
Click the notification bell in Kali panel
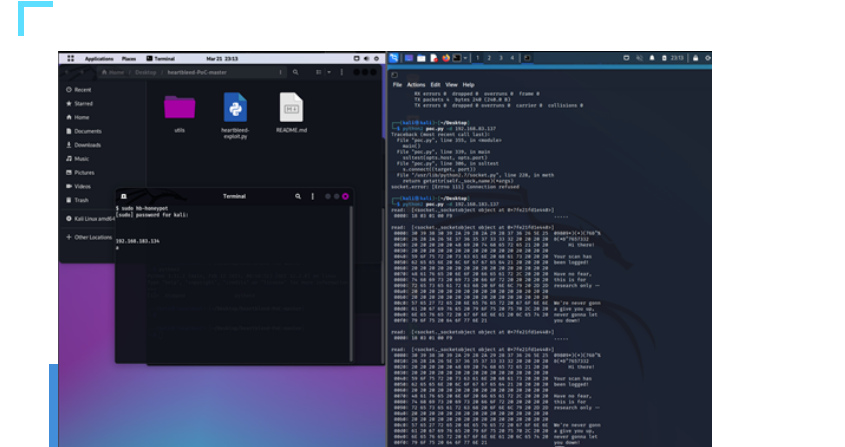point(652,58)
